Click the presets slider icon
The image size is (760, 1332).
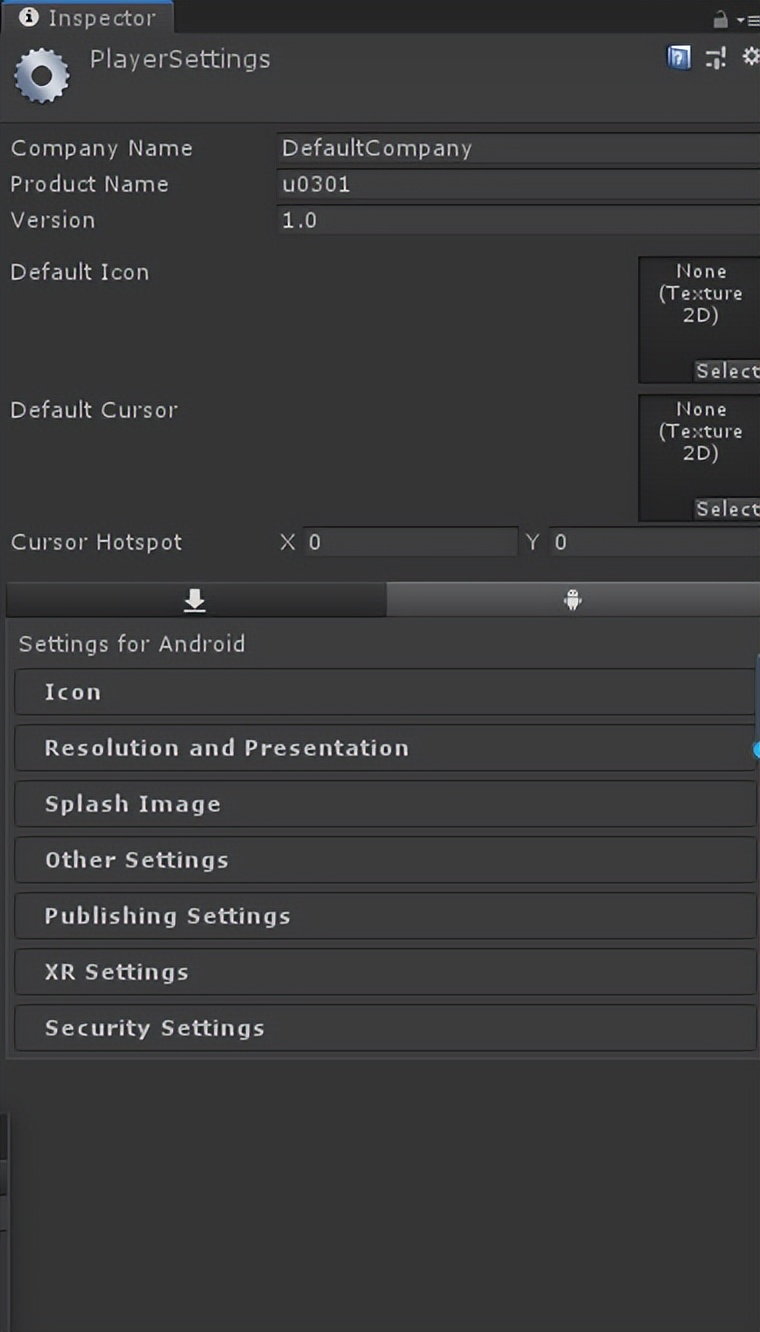[x=715, y=58]
